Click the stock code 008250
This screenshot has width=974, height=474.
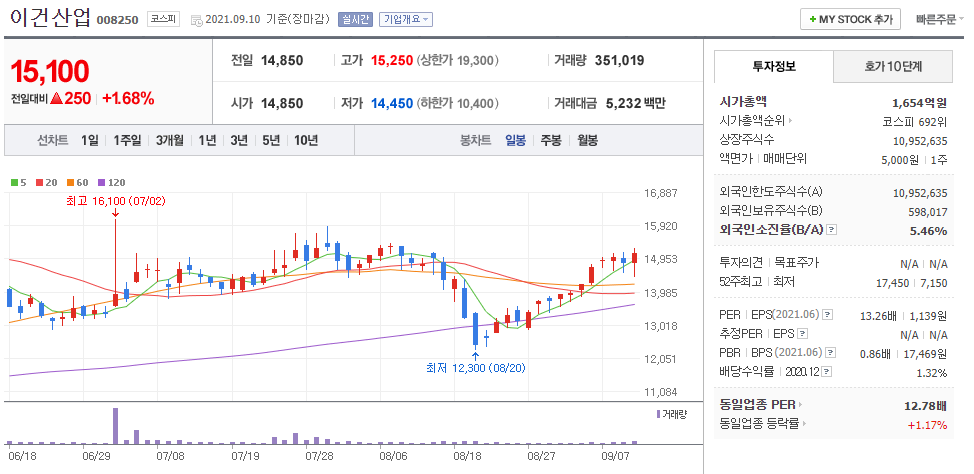pyautogui.click(x=117, y=20)
